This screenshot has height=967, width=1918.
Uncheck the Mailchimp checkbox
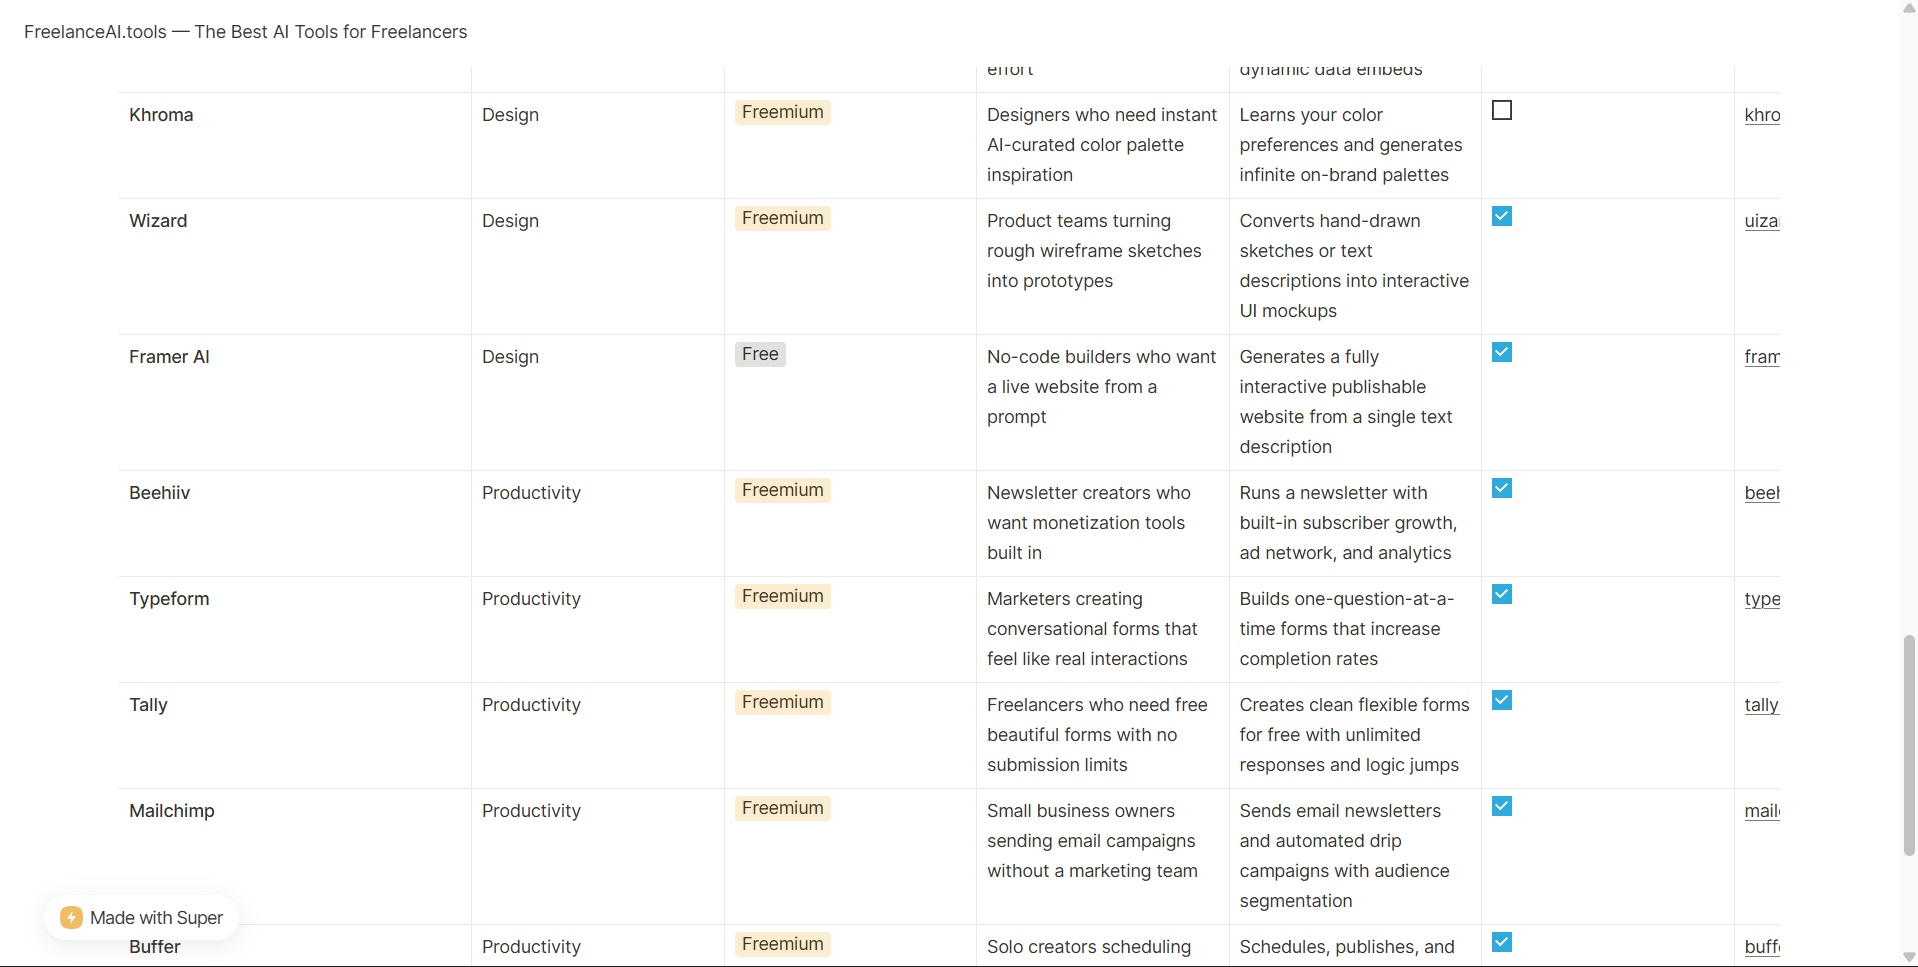point(1502,806)
